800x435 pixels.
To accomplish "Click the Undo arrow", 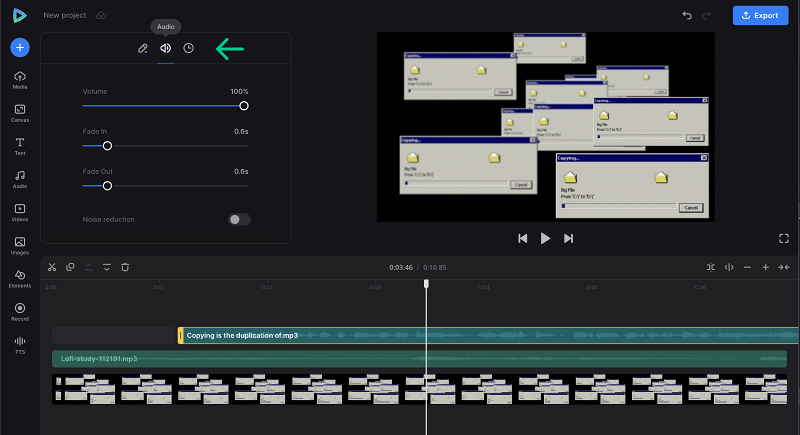I will point(687,15).
